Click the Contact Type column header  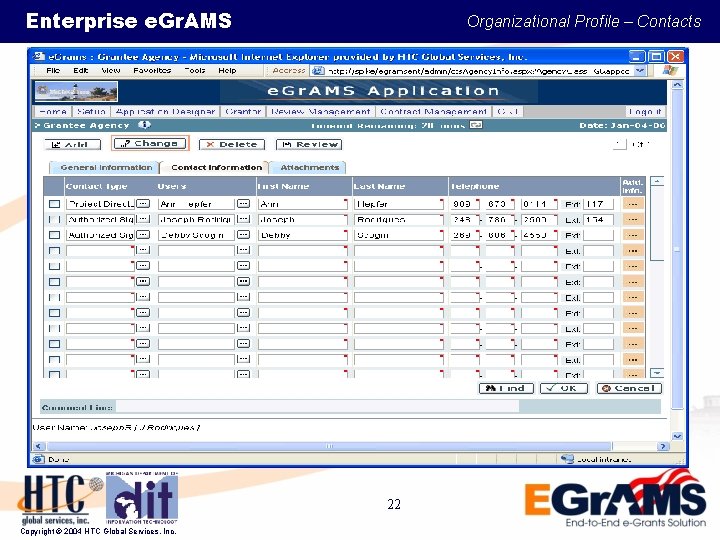coord(96,186)
